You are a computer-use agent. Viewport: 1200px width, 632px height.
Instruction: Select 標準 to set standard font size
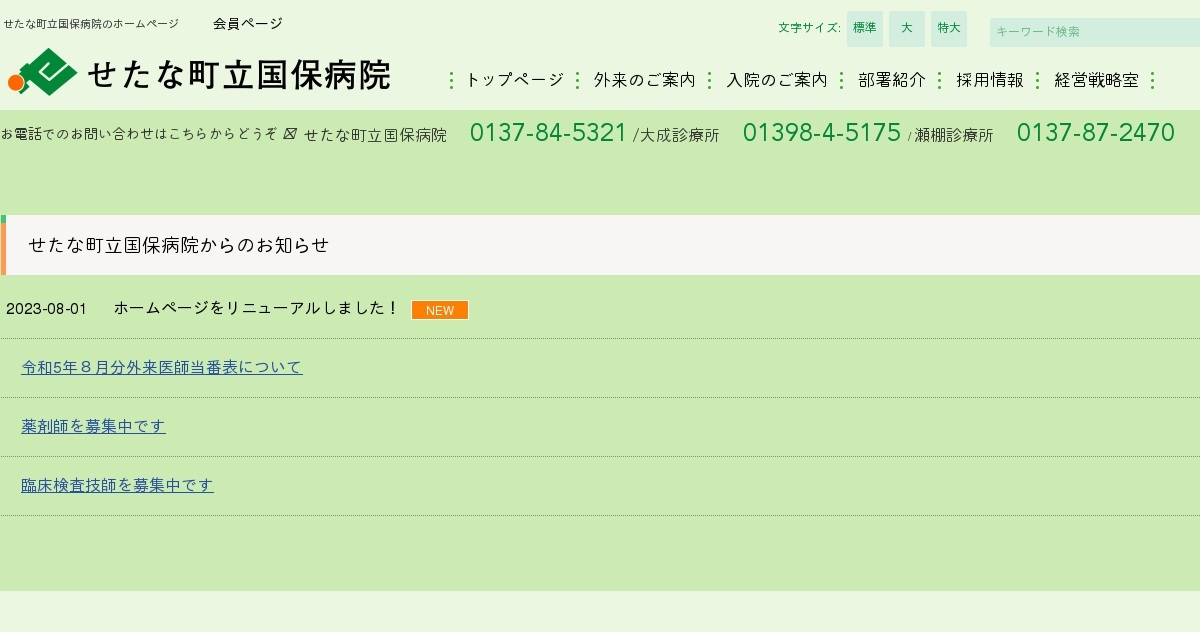[864, 28]
